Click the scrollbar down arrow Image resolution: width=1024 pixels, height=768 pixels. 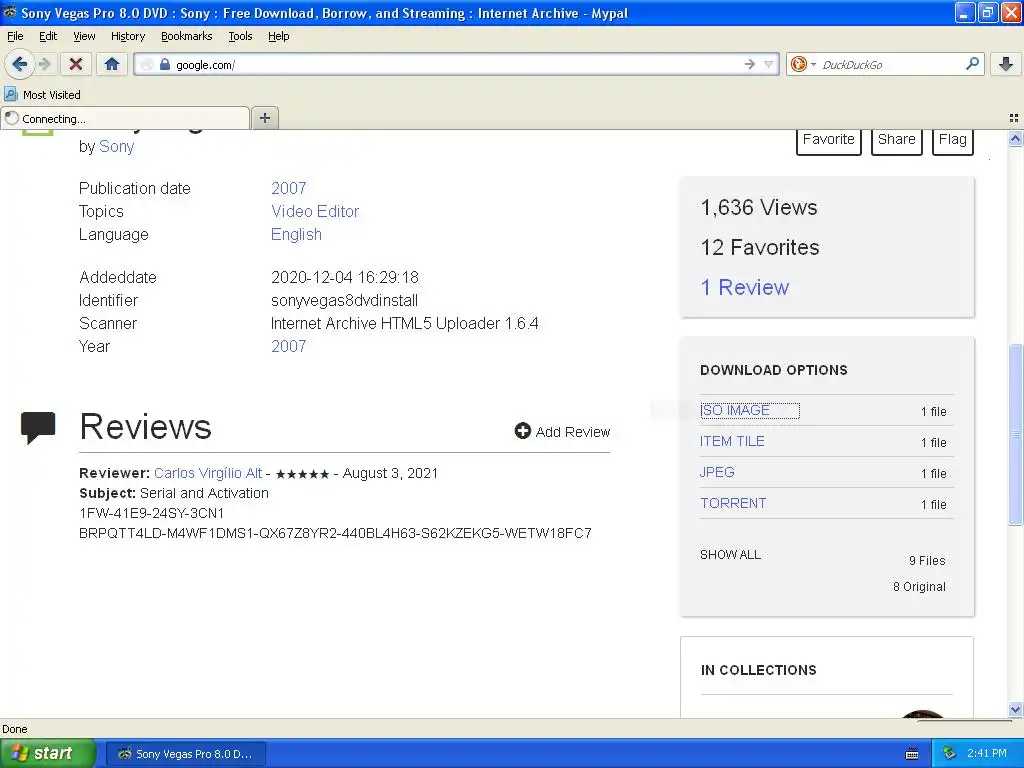tap(1015, 709)
